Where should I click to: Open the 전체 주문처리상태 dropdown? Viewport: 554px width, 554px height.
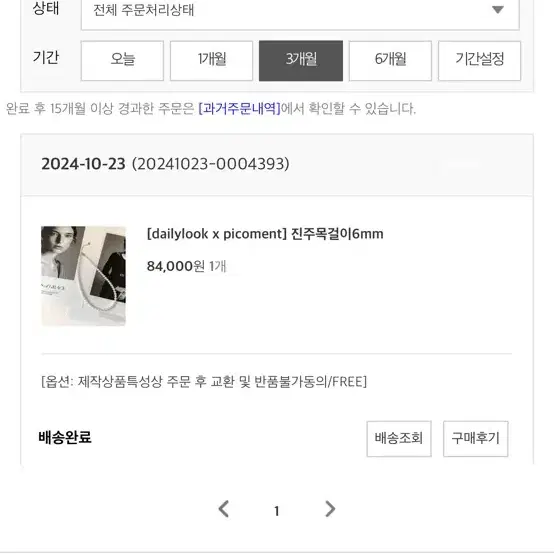tap(300, 11)
